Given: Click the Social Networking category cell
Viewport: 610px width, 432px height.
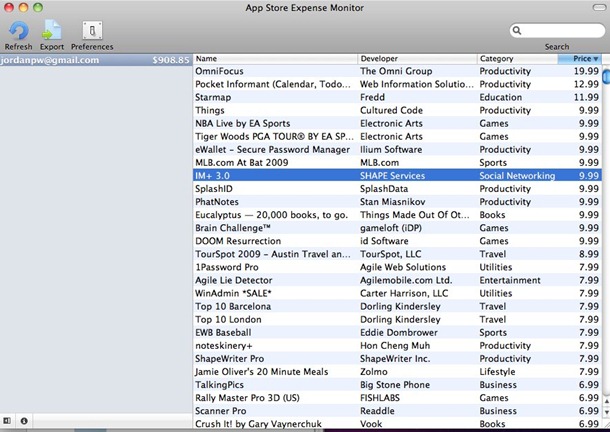Looking at the screenshot, I should pyautogui.click(x=517, y=176).
